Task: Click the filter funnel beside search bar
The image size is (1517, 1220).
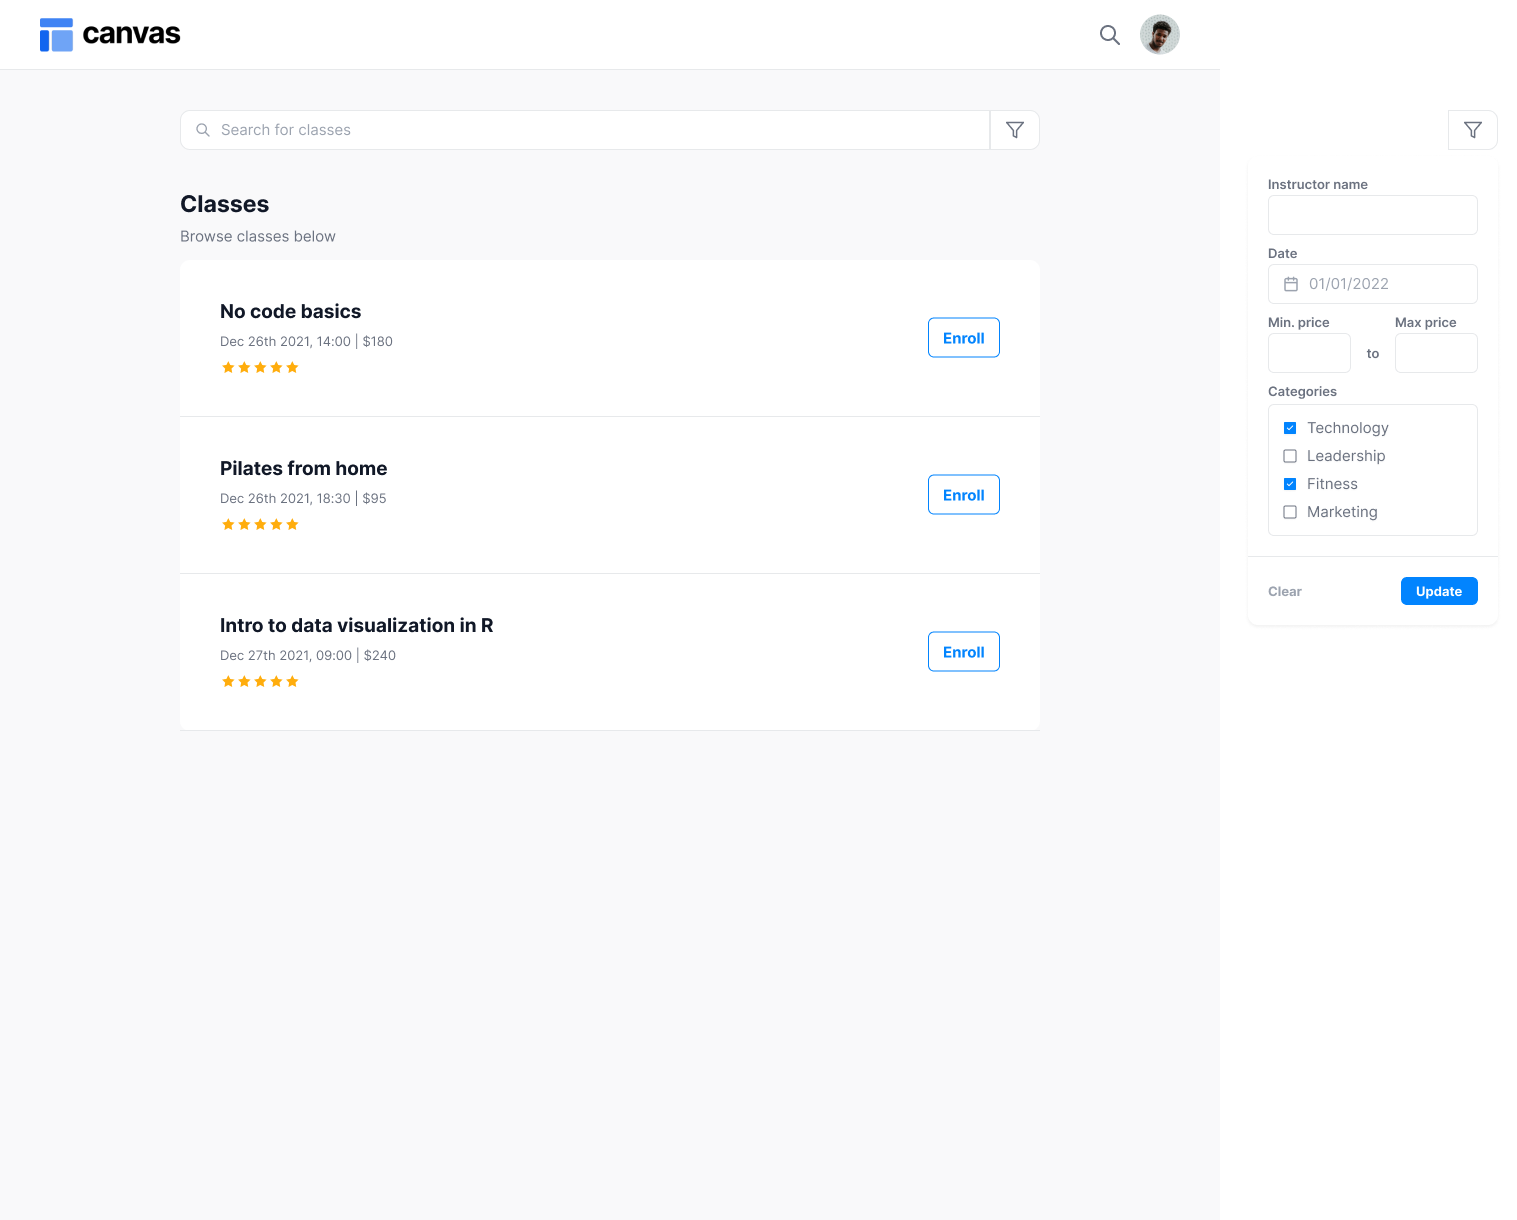Action: (1014, 130)
